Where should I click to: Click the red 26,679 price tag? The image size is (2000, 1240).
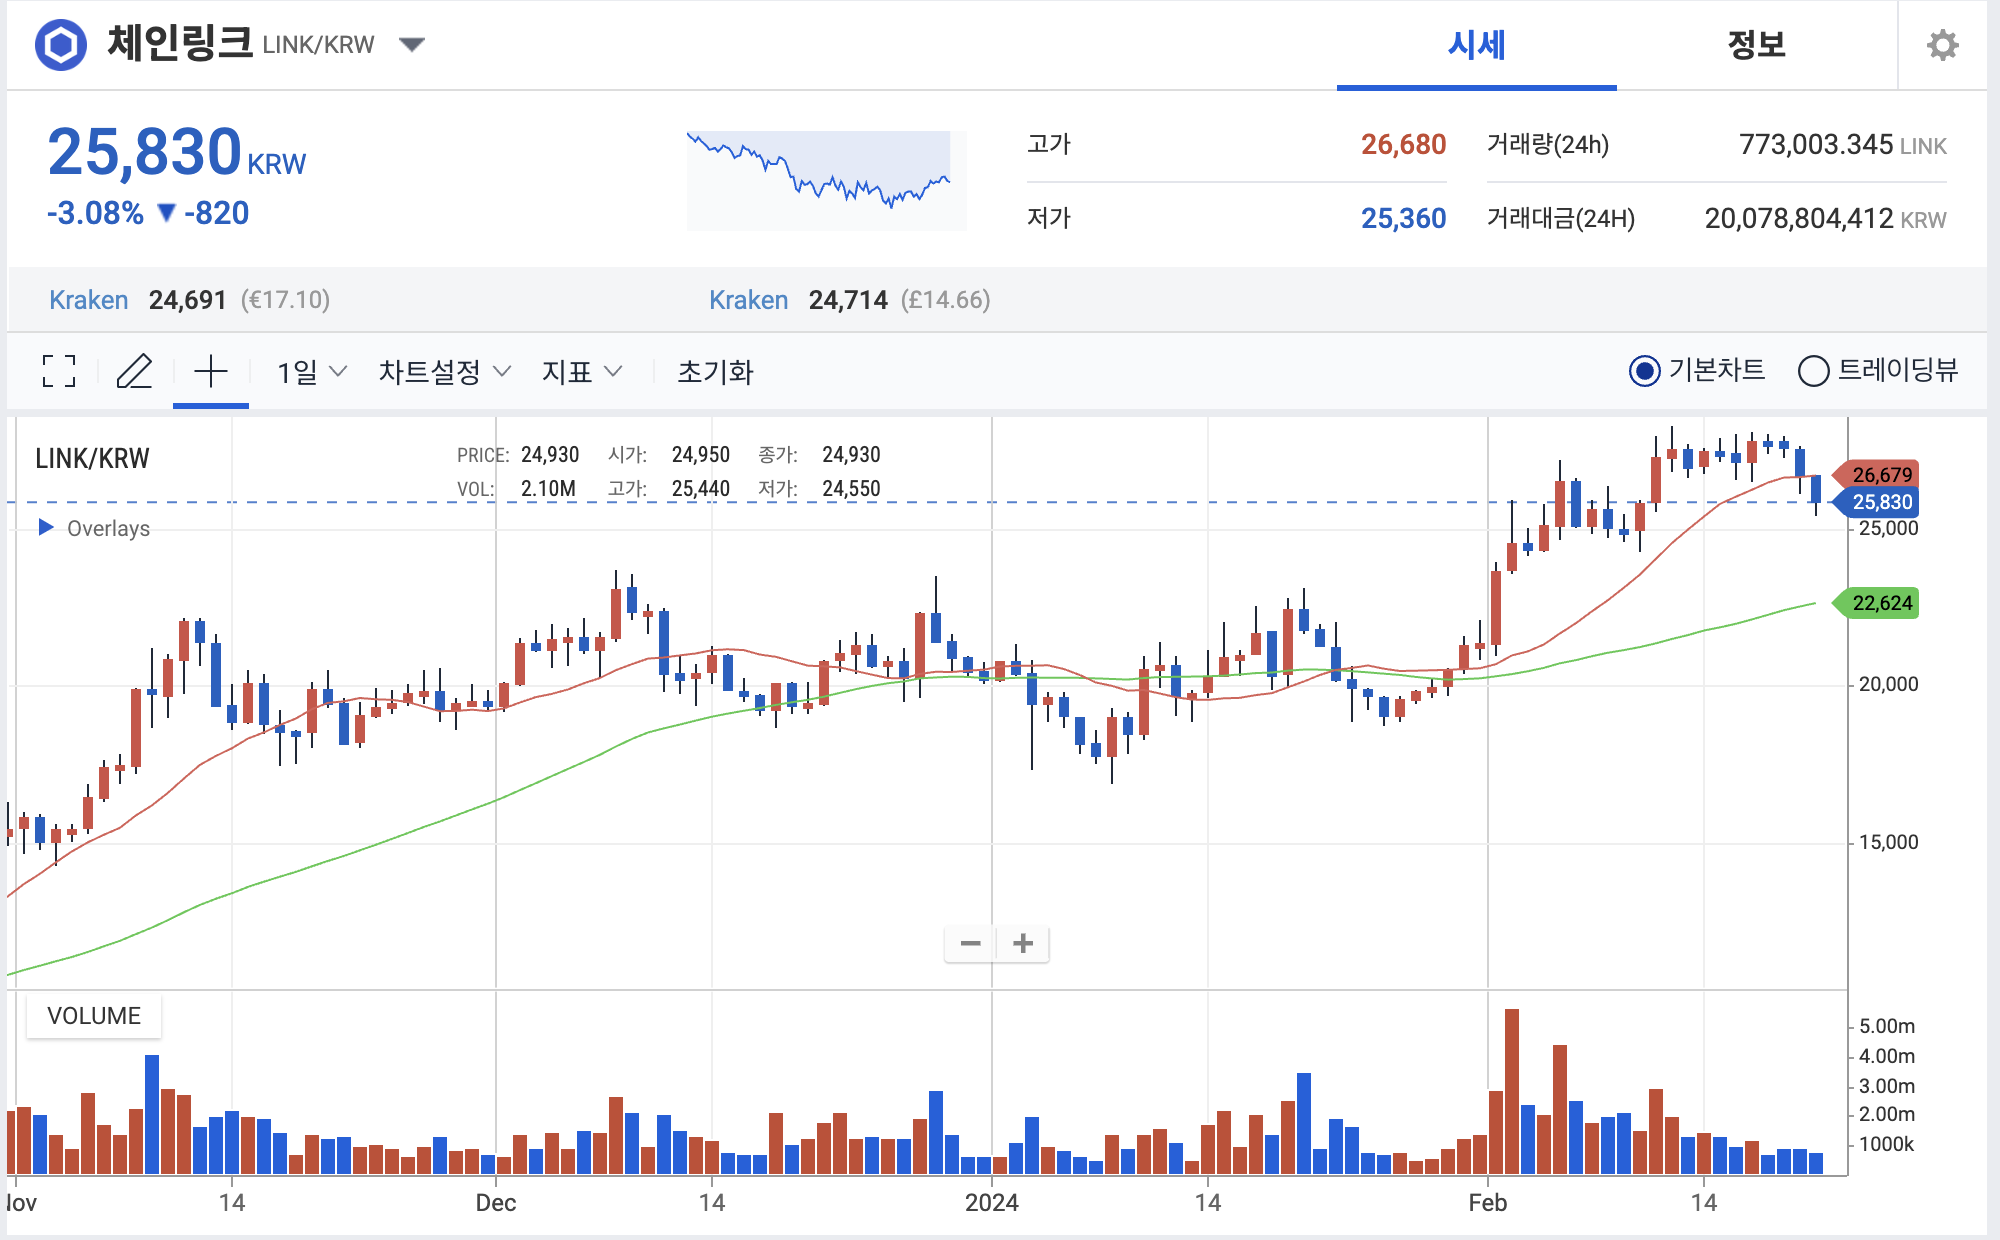point(1880,474)
